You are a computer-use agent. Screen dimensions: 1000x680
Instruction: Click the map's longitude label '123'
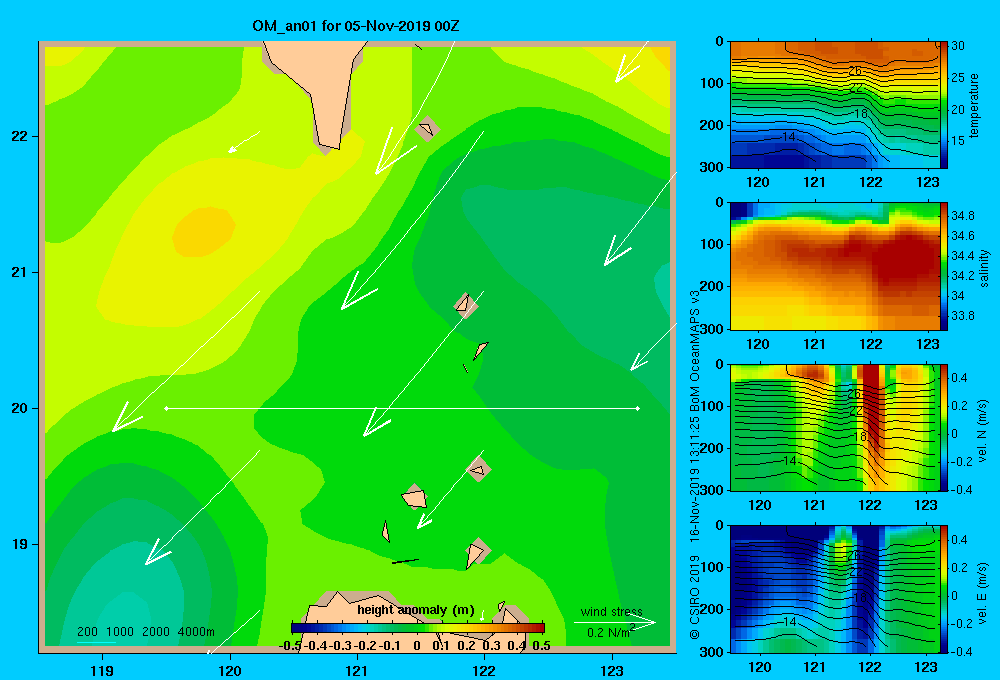pyautogui.click(x=612, y=670)
